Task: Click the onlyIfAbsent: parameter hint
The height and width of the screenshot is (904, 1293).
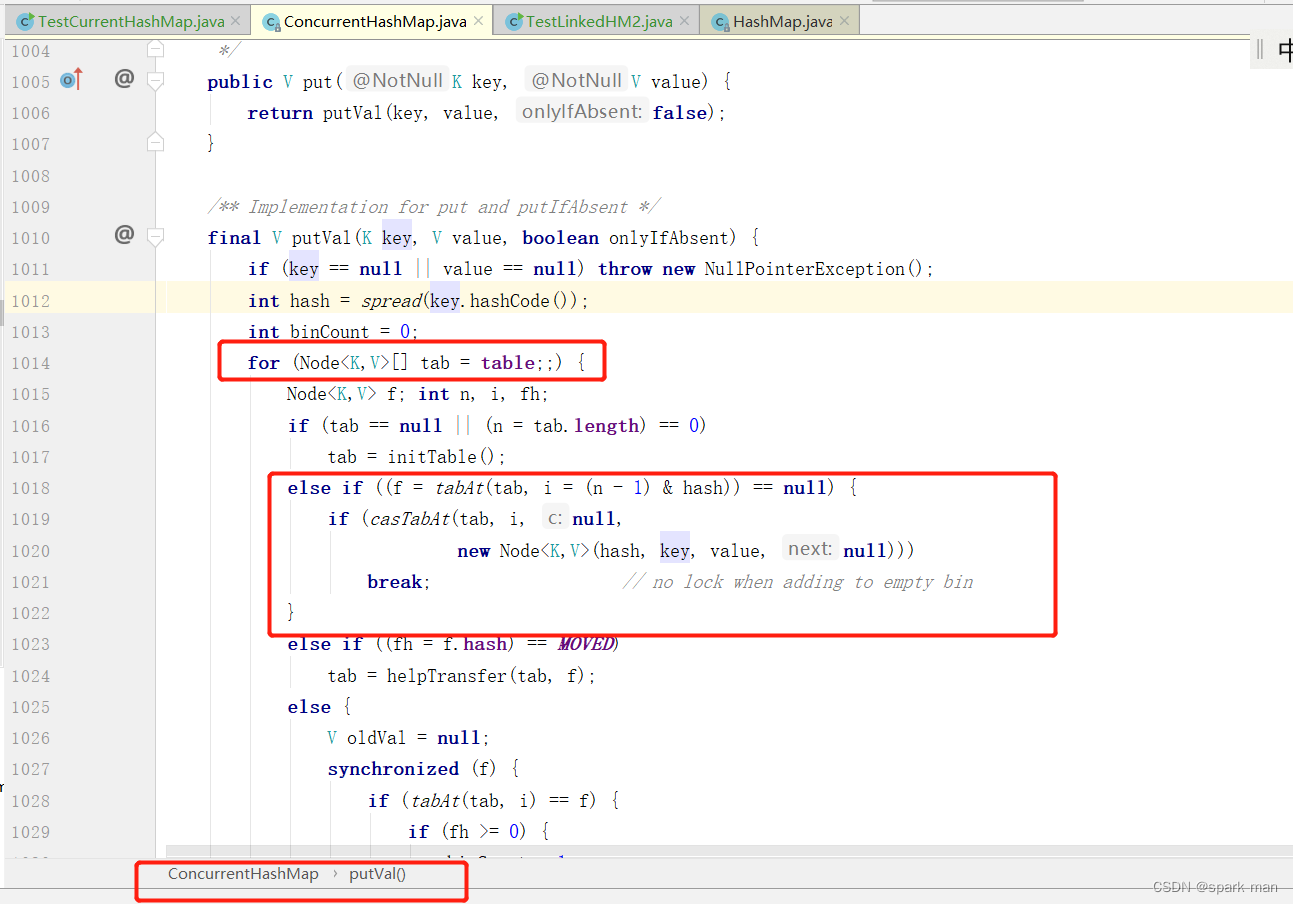Action: point(582,112)
